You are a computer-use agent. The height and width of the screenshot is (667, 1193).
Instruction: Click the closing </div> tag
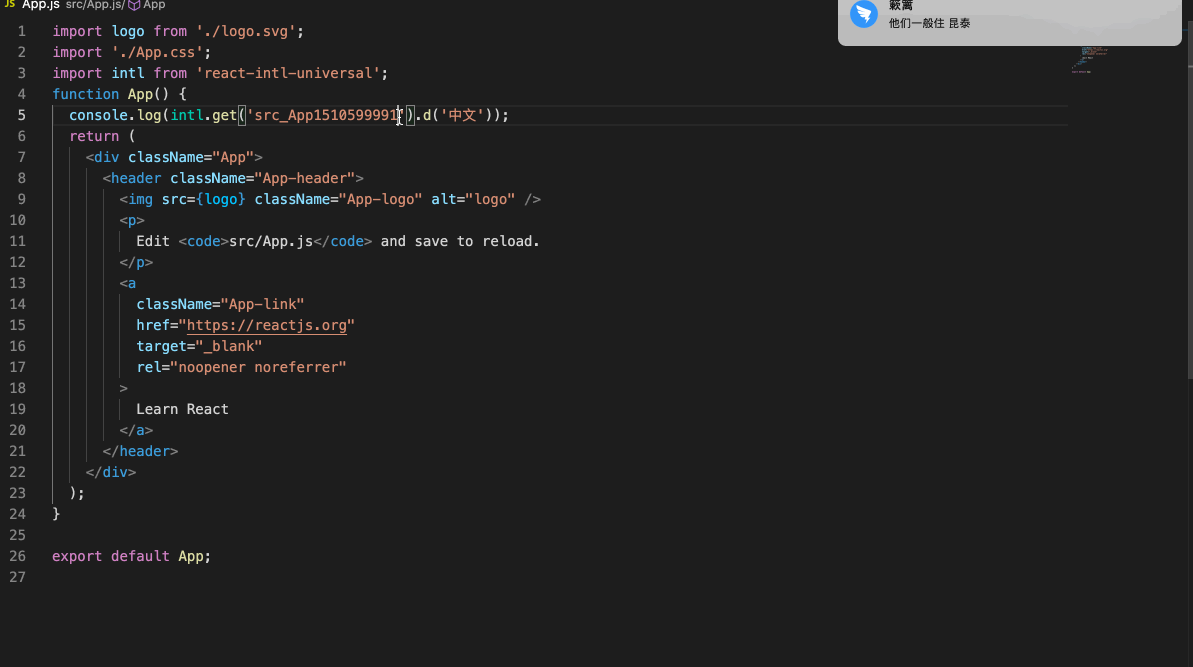pos(111,472)
